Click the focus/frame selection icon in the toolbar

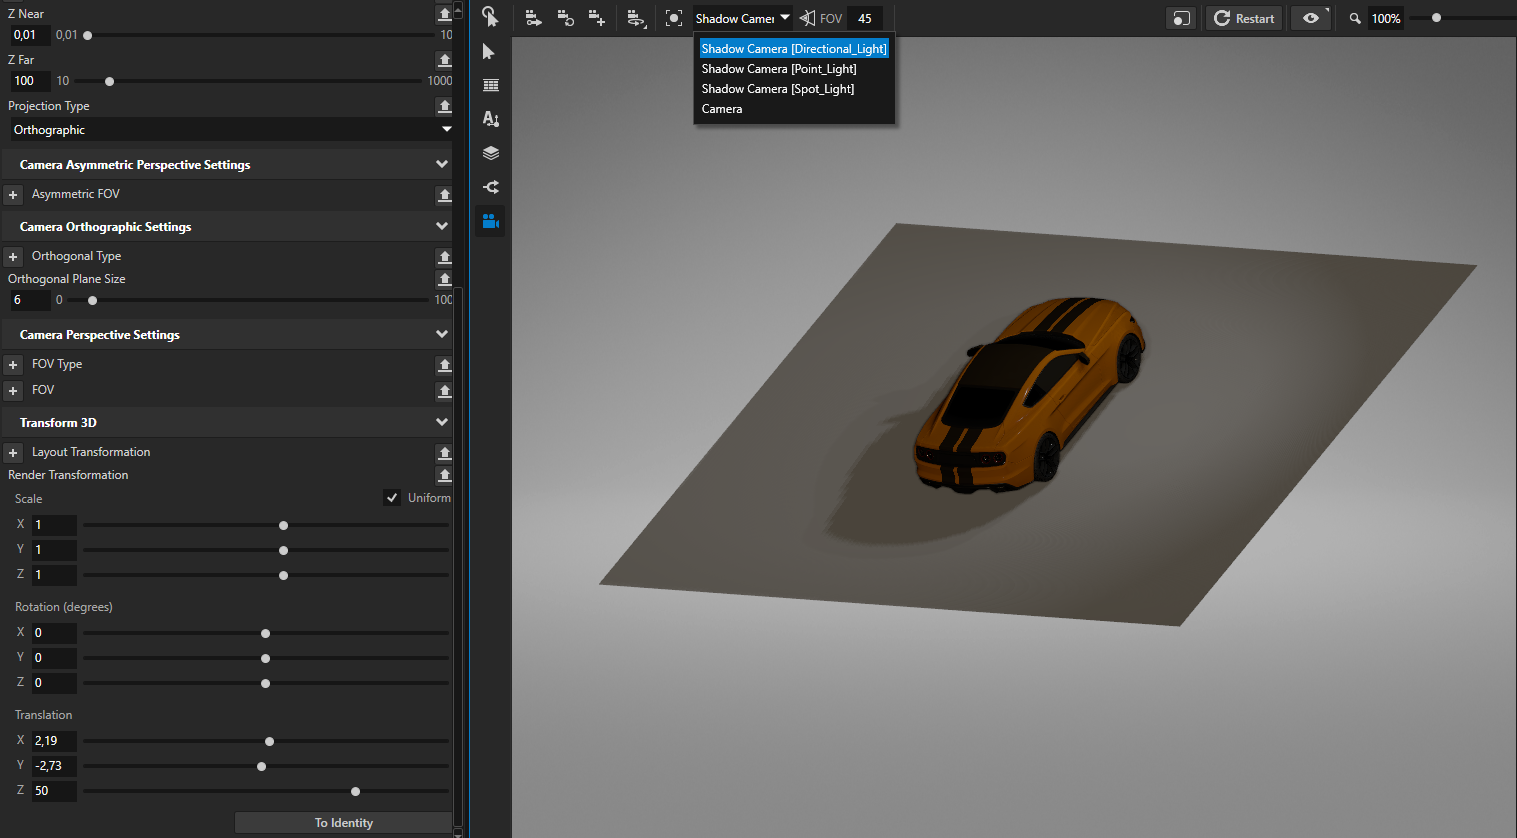(673, 17)
